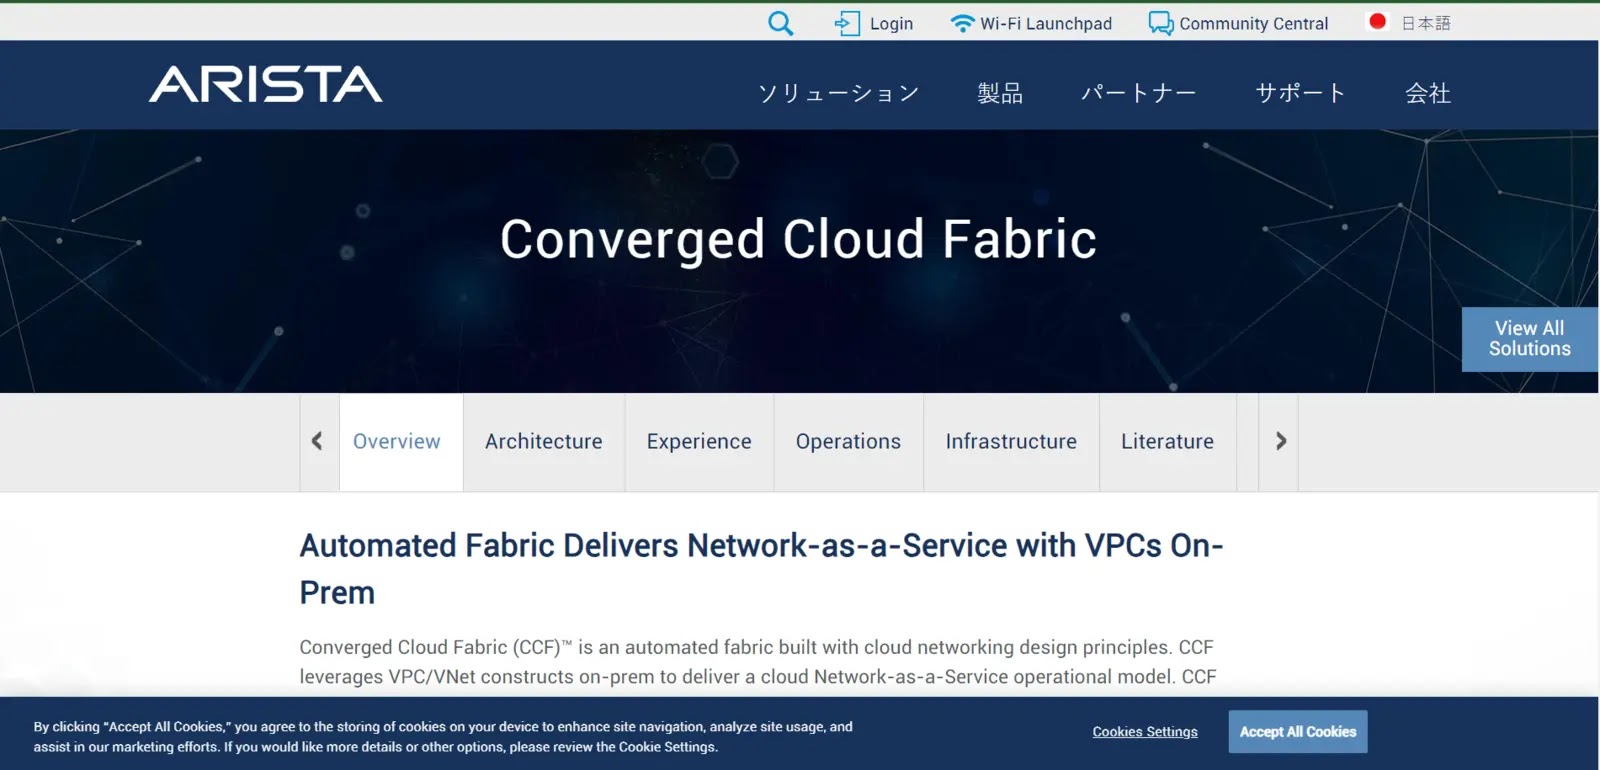The width and height of the screenshot is (1600, 770).
Task: Click the Community Central chat icon
Action: click(x=1161, y=23)
